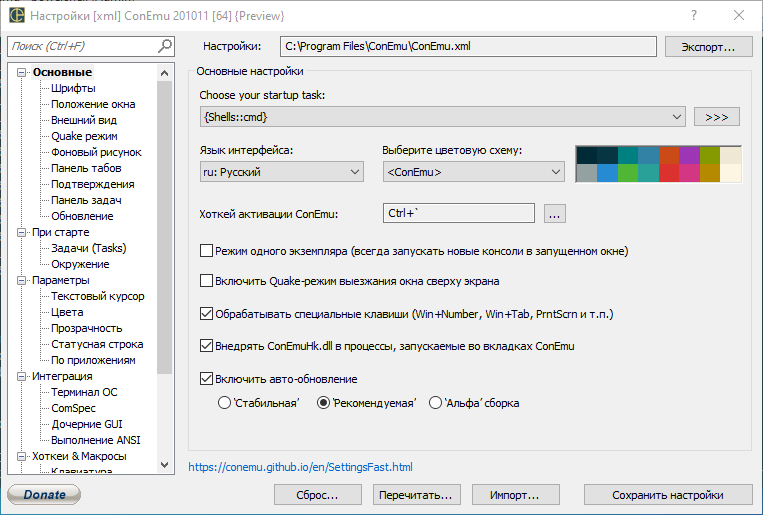Click the Перечитать... button

(416, 495)
